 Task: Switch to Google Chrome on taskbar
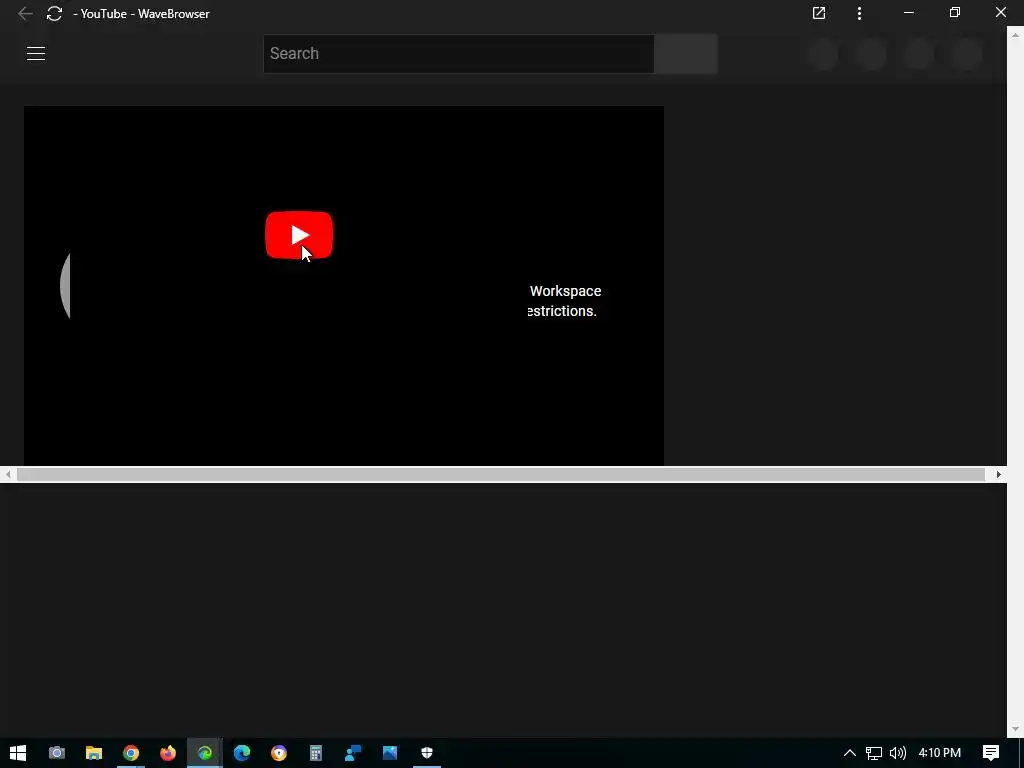click(131, 753)
